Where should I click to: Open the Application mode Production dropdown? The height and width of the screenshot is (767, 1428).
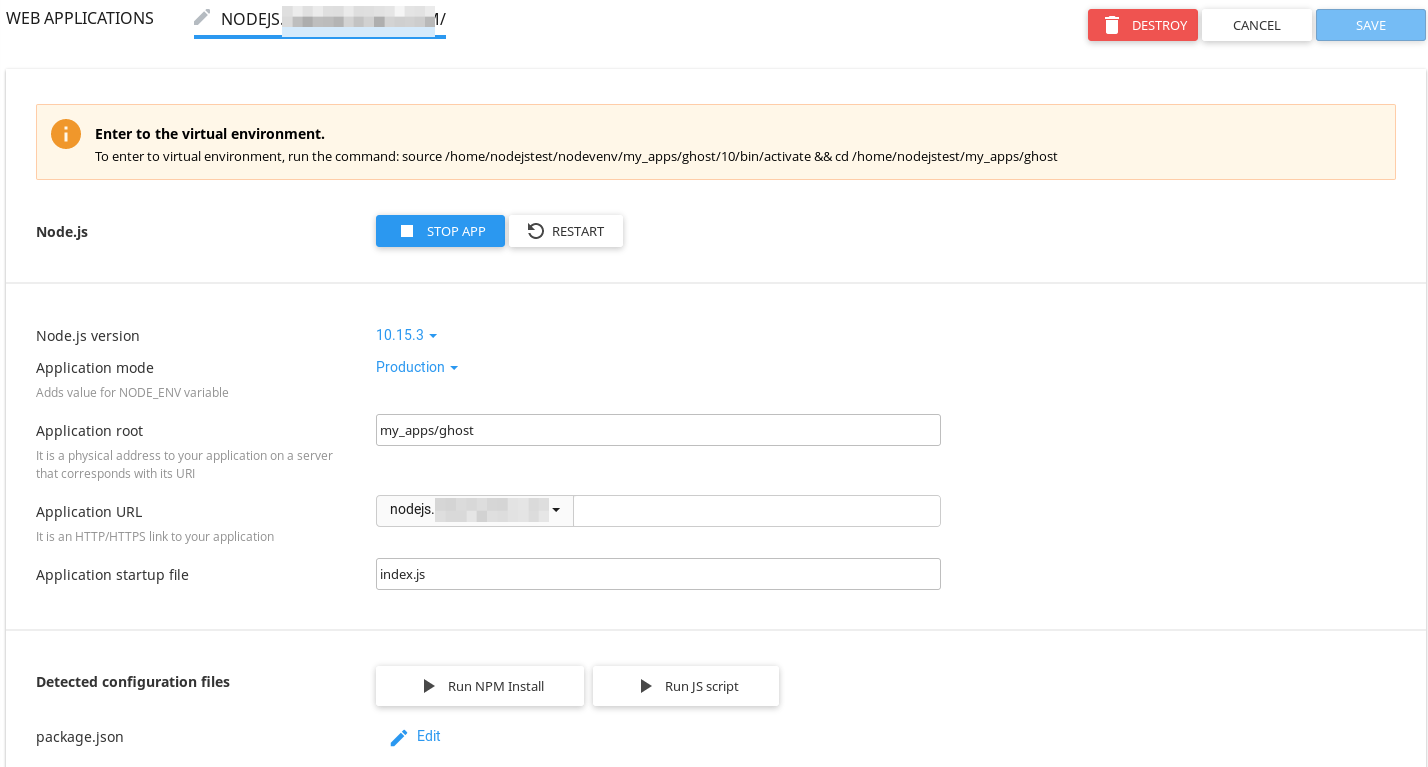pyautogui.click(x=417, y=367)
